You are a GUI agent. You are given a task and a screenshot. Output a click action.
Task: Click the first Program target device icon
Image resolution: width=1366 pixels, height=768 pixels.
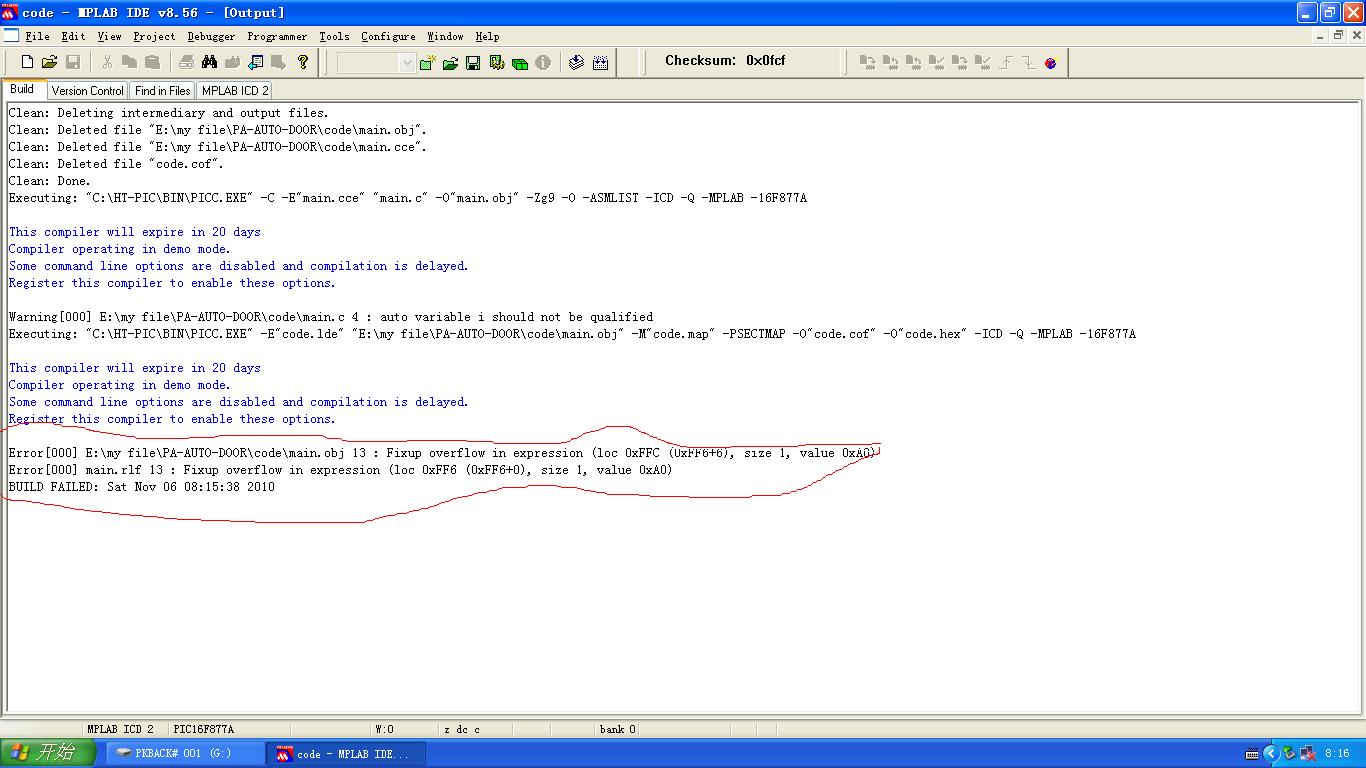pos(868,63)
